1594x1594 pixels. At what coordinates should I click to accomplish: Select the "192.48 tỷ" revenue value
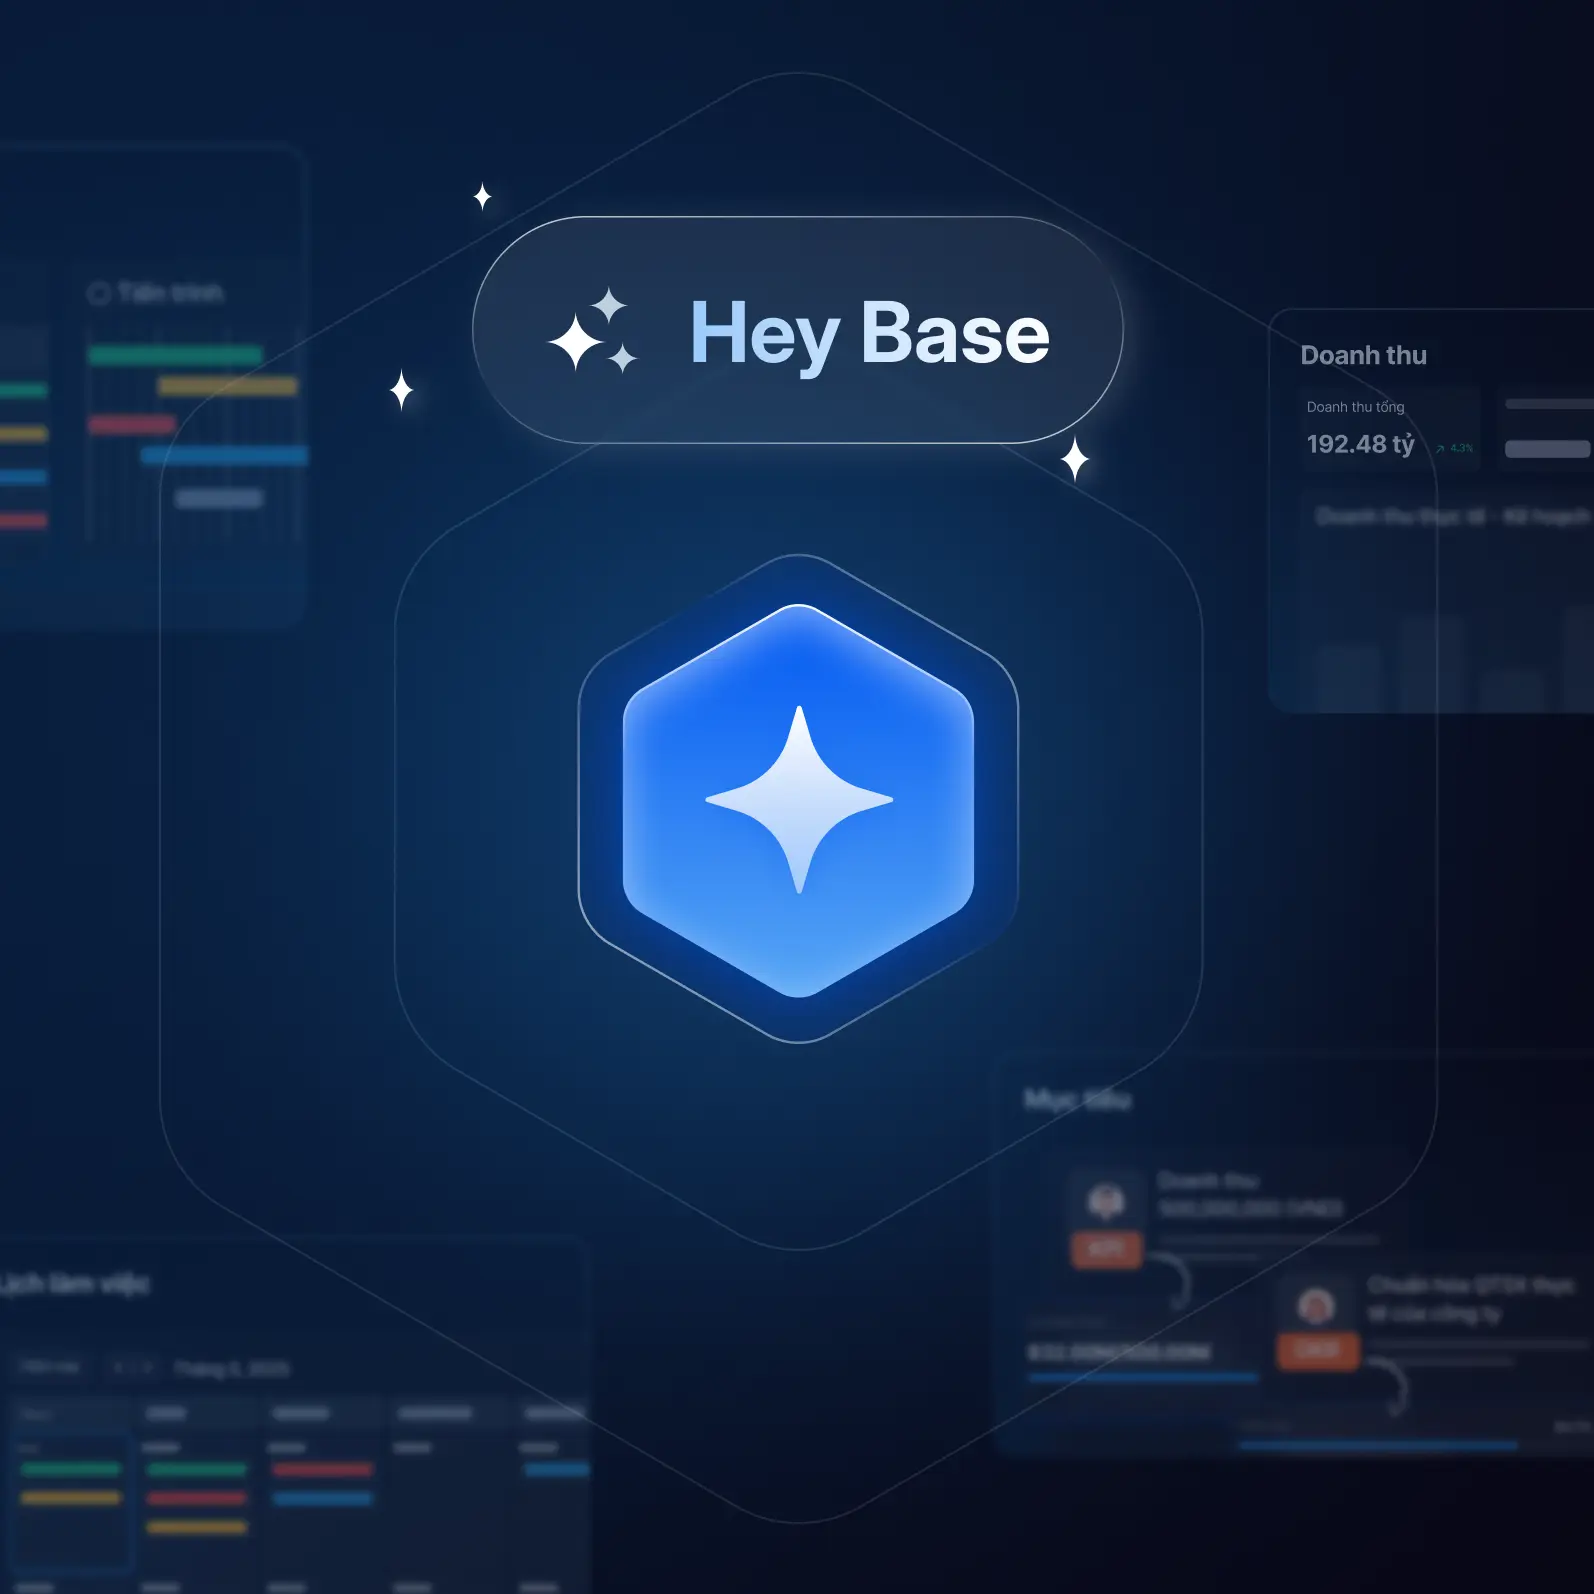[1360, 444]
